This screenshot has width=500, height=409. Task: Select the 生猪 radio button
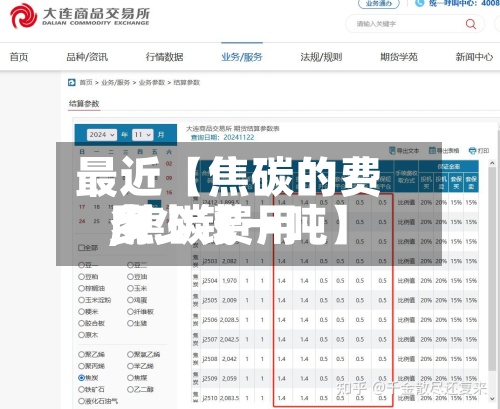(130, 323)
